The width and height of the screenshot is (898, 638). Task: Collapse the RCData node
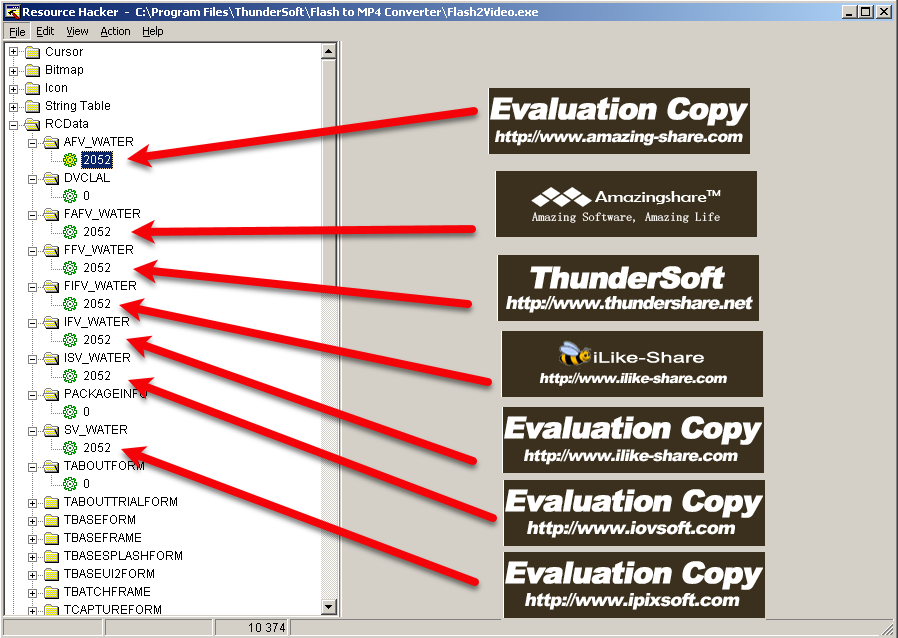(14, 125)
